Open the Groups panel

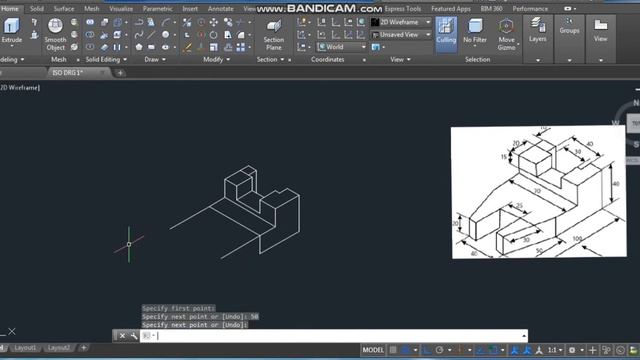click(569, 26)
